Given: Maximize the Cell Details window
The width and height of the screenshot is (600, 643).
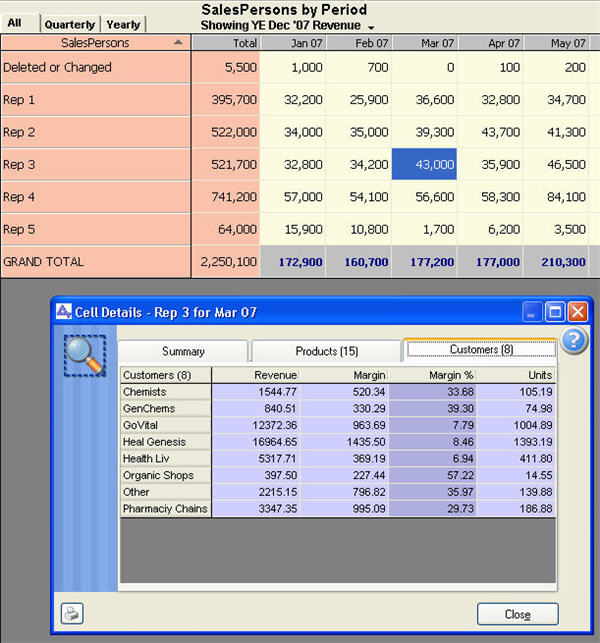Looking at the screenshot, I should point(555,312).
